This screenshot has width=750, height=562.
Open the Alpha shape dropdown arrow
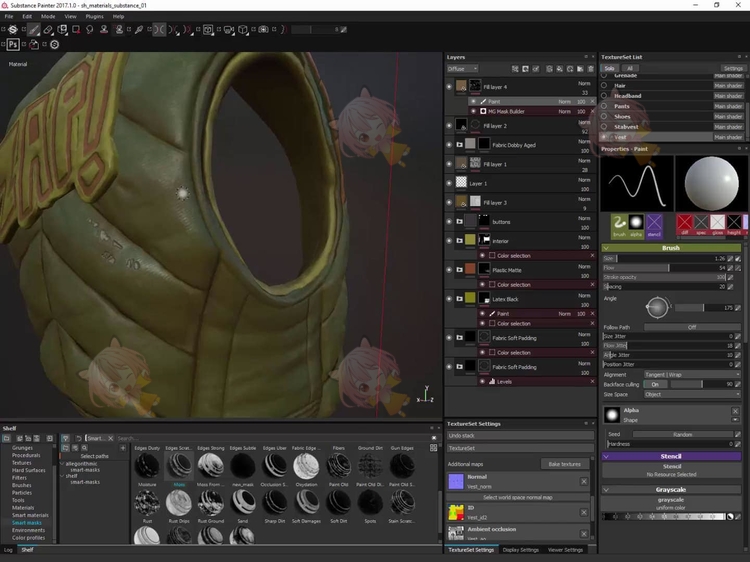pos(735,420)
